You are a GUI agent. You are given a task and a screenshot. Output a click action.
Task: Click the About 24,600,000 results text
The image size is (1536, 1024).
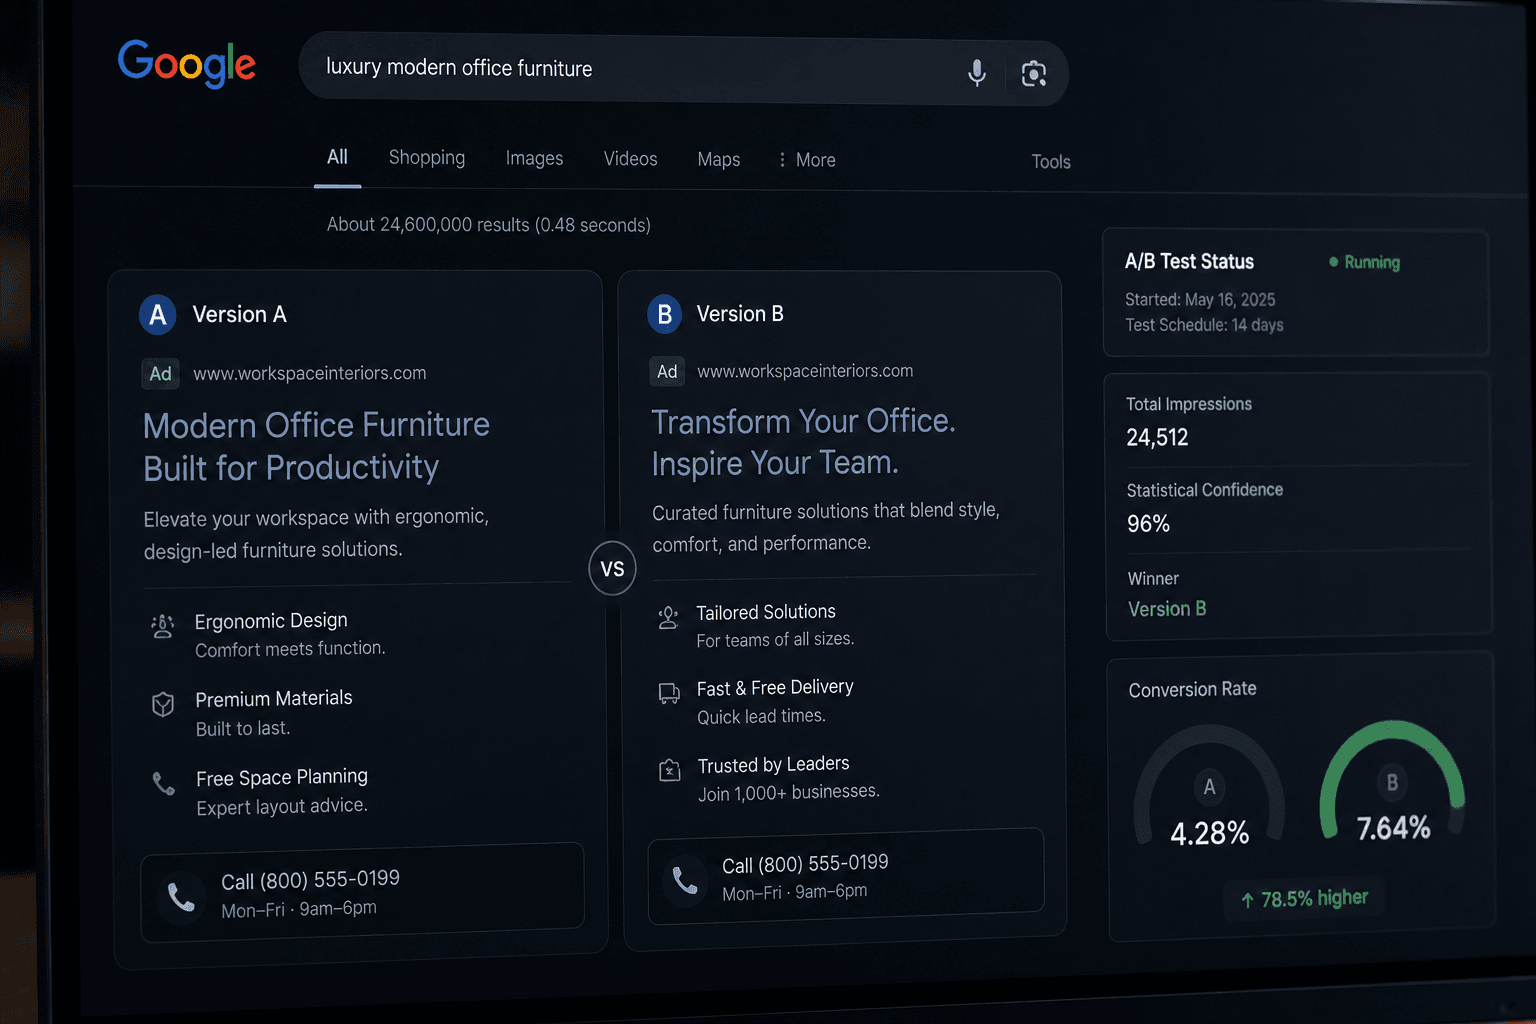pyautogui.click(x=489, y=225)
